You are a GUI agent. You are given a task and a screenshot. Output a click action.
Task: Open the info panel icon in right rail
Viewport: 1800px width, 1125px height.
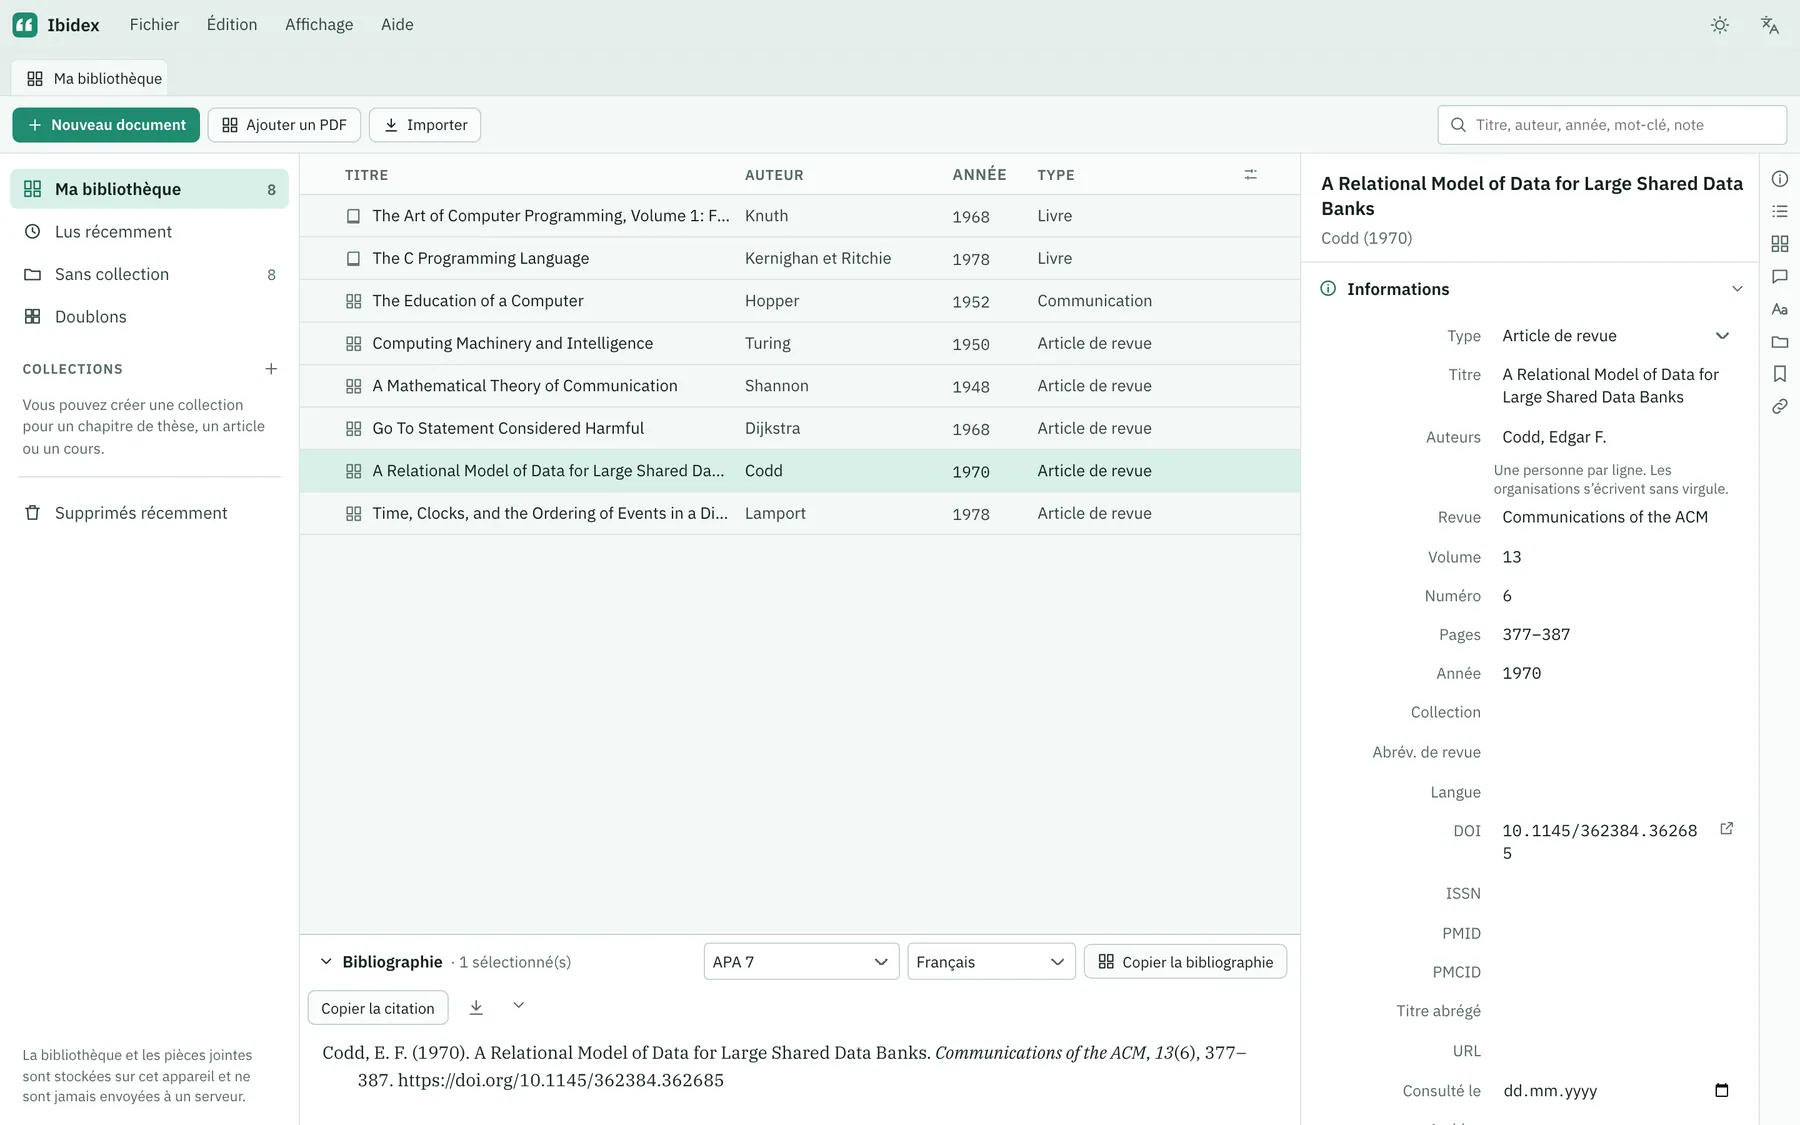point(1780,179)
